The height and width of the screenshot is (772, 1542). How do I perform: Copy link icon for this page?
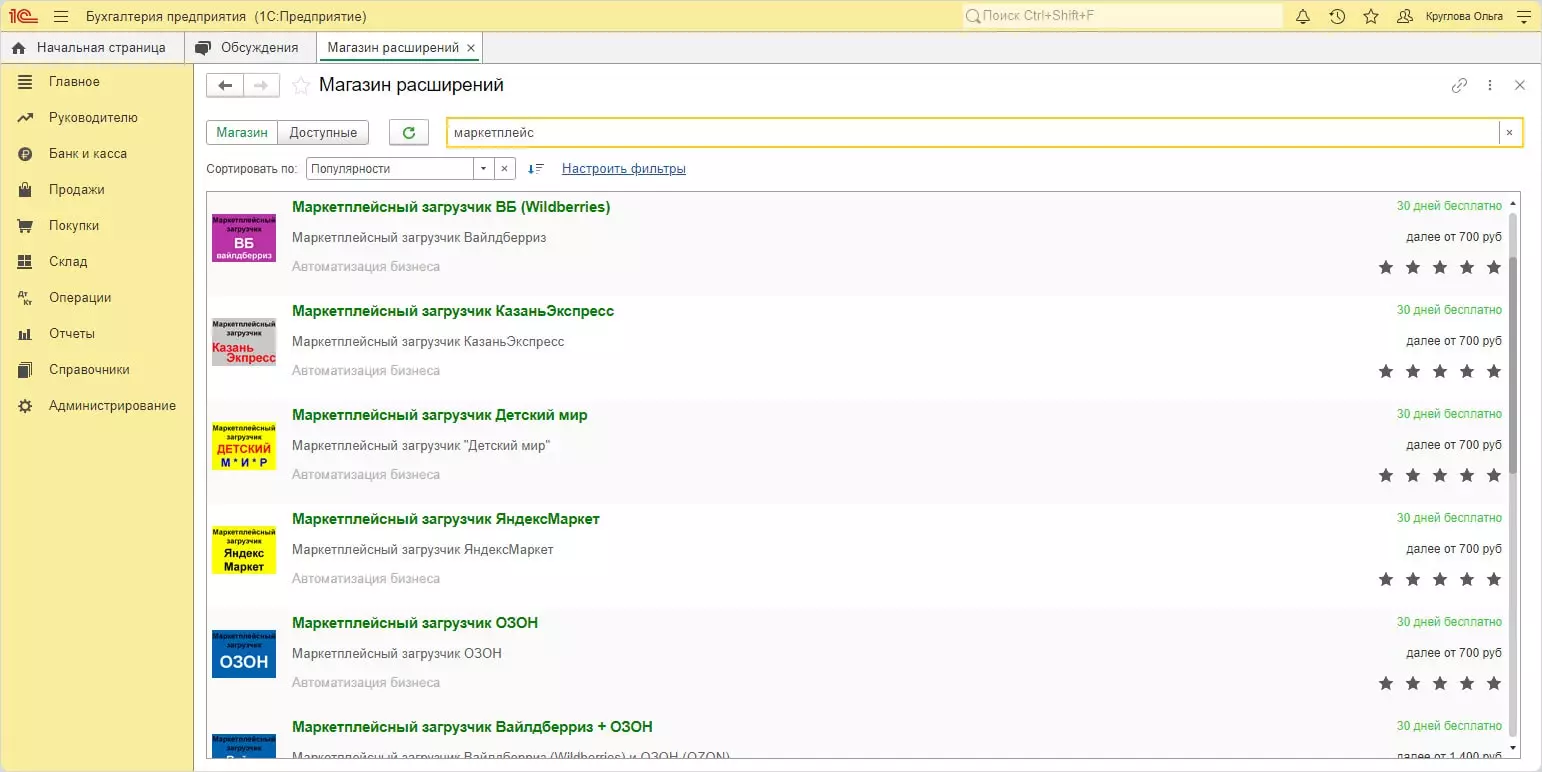point(1459,86)
